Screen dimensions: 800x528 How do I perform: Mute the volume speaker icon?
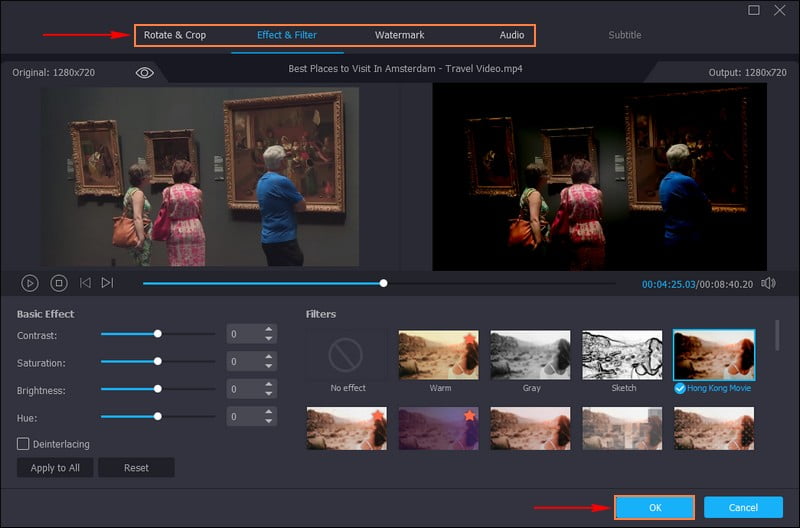pos(768,283)
